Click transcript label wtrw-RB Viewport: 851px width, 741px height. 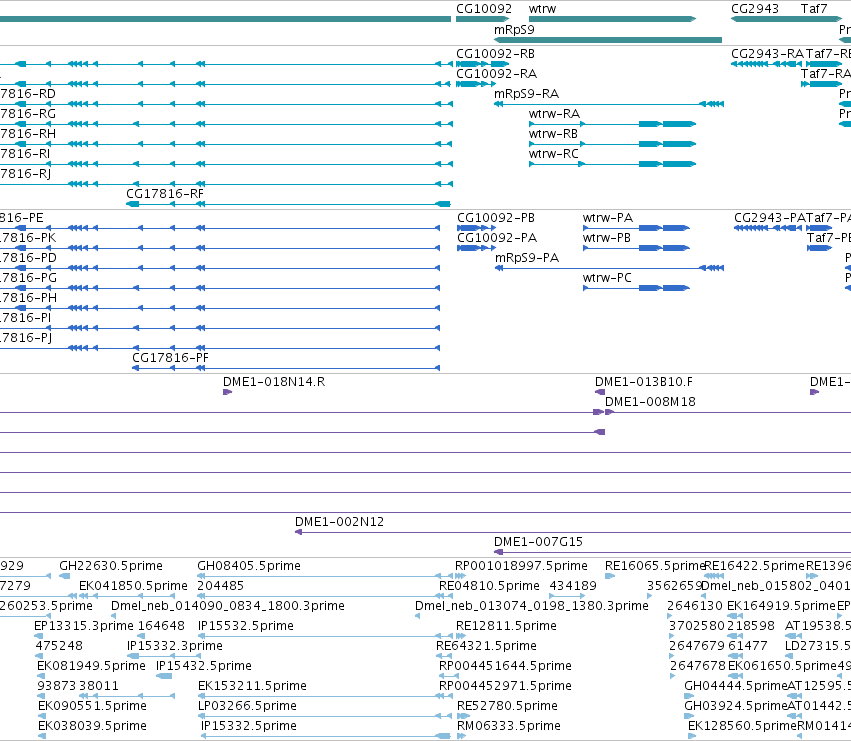(554, 134)
